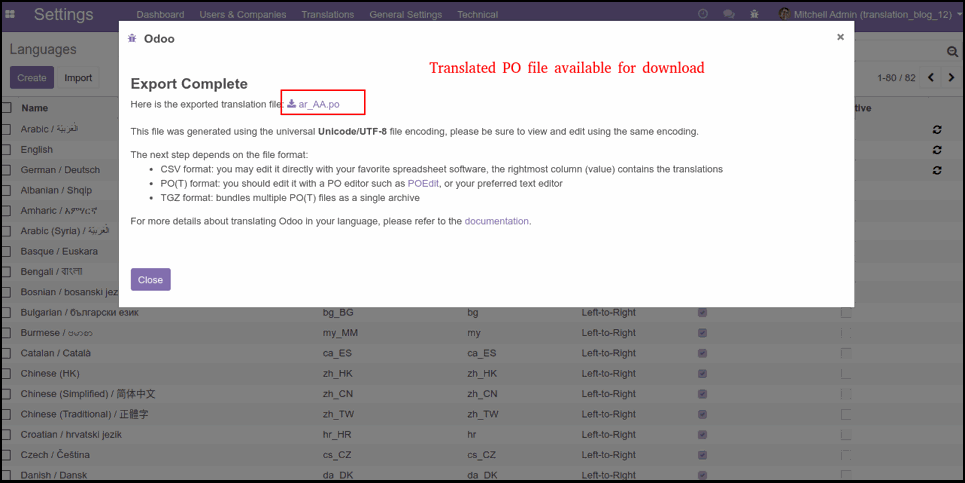Open the Mitchell Admin user dropdown

tap(870, 14)
